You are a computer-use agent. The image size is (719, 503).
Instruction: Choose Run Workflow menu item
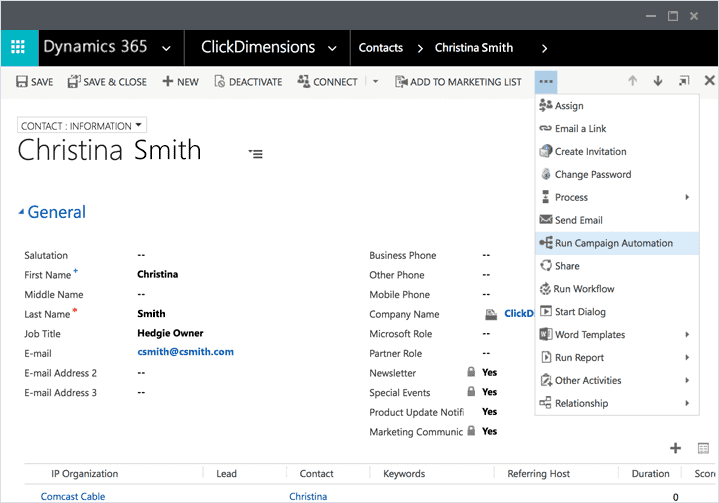(x=617, y=289)
